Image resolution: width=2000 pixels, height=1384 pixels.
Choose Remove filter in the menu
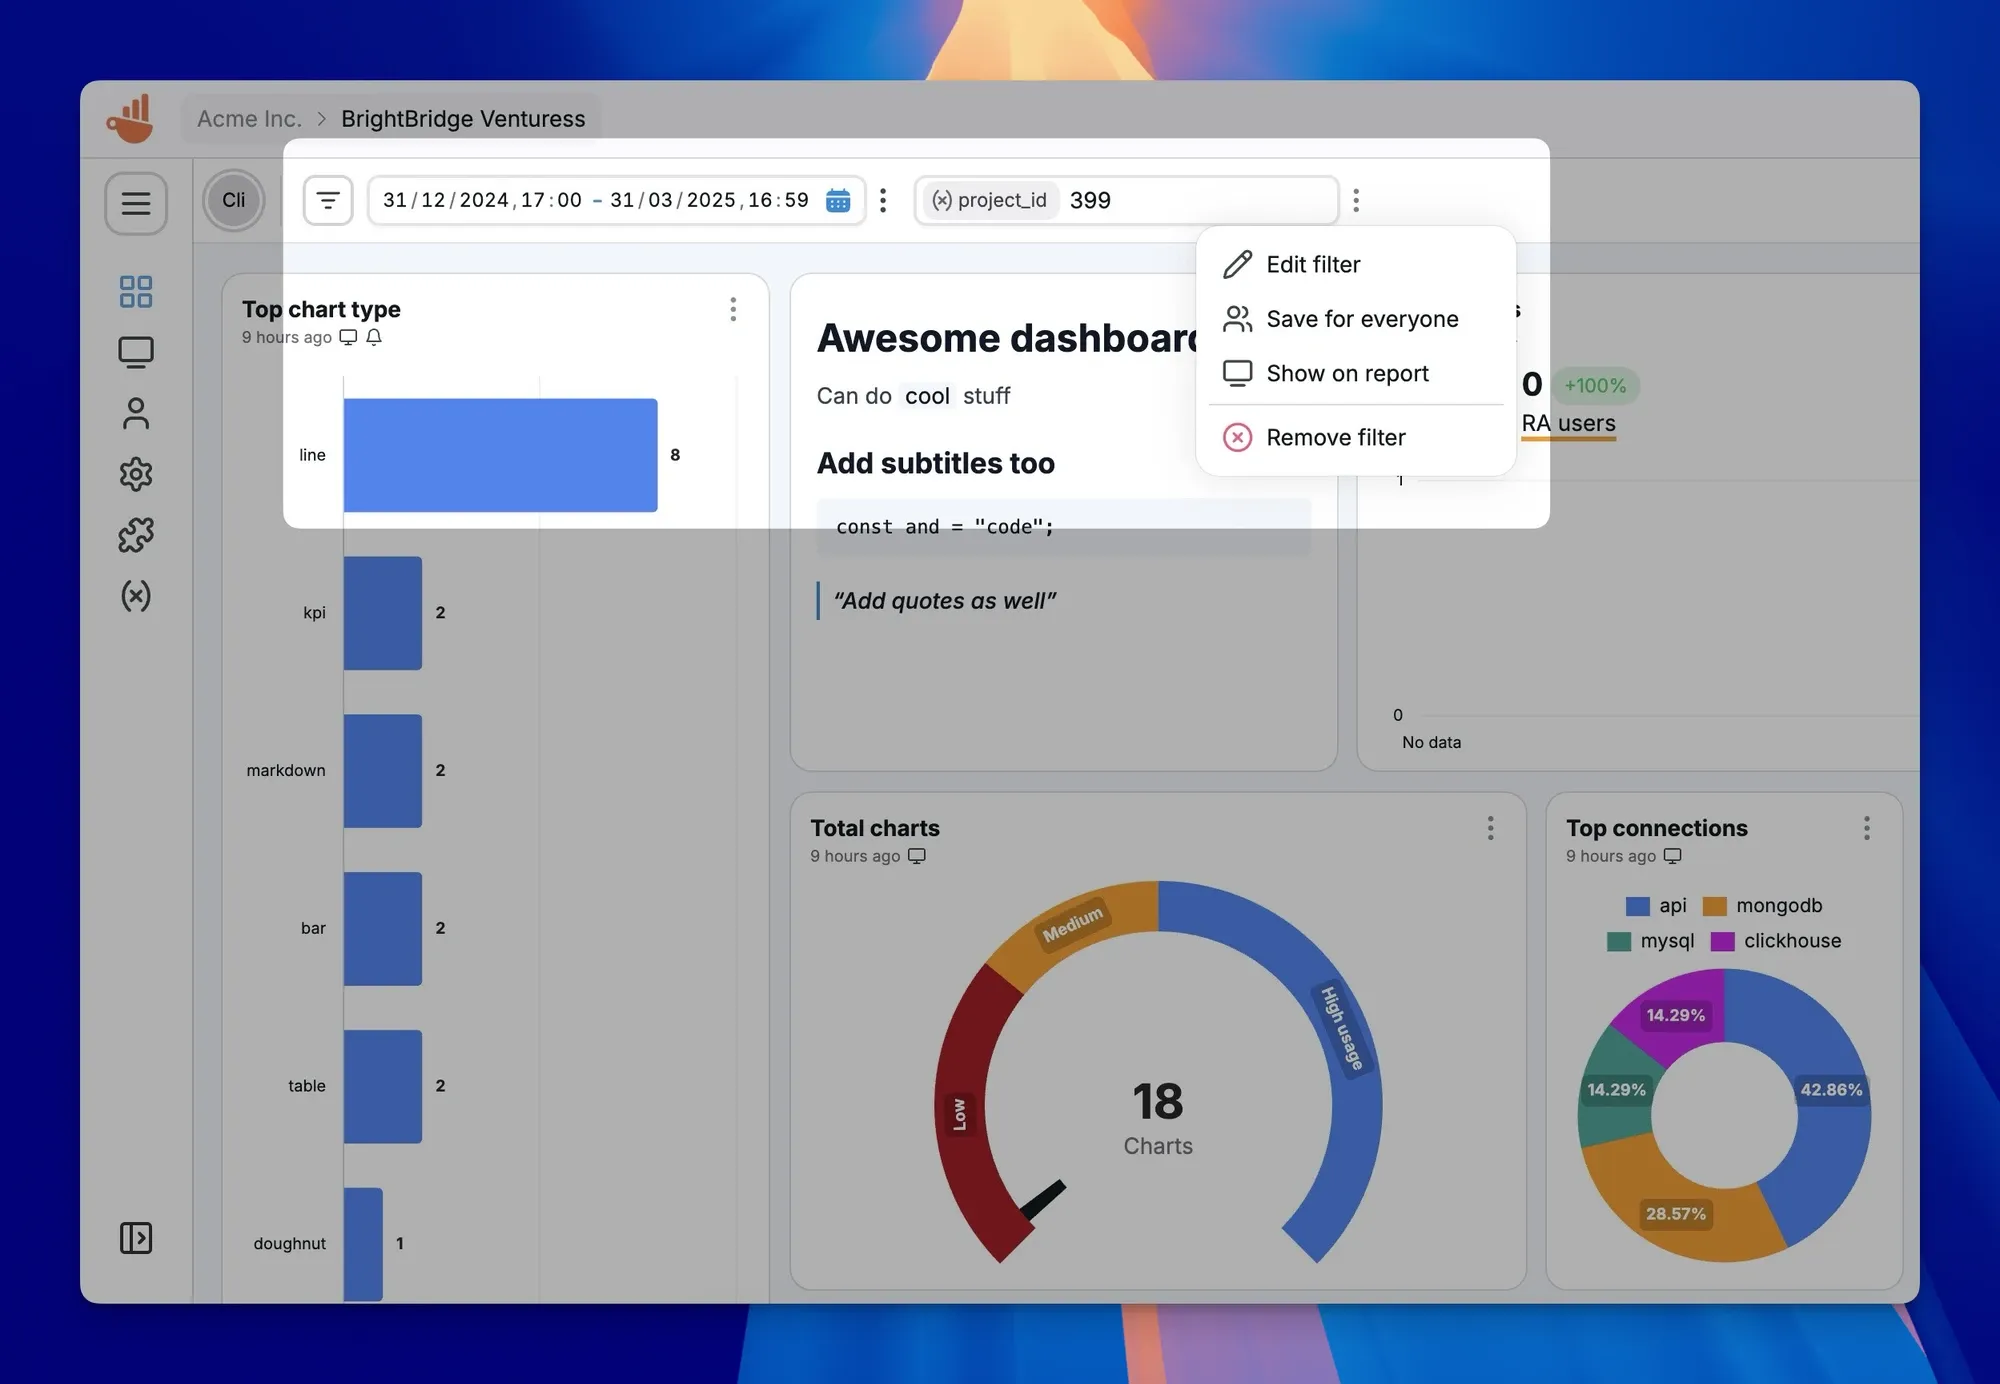[1335, 438]
